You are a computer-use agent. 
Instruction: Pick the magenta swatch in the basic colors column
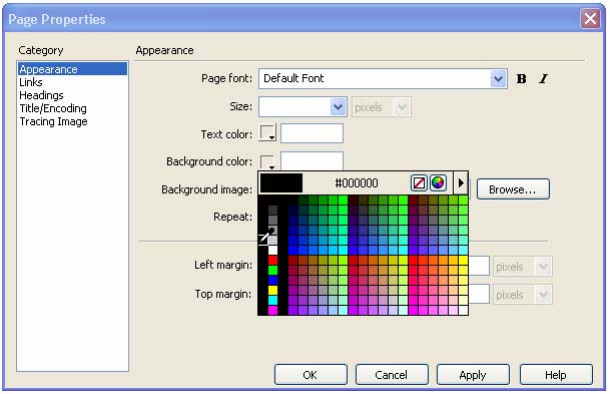(273, 310)
